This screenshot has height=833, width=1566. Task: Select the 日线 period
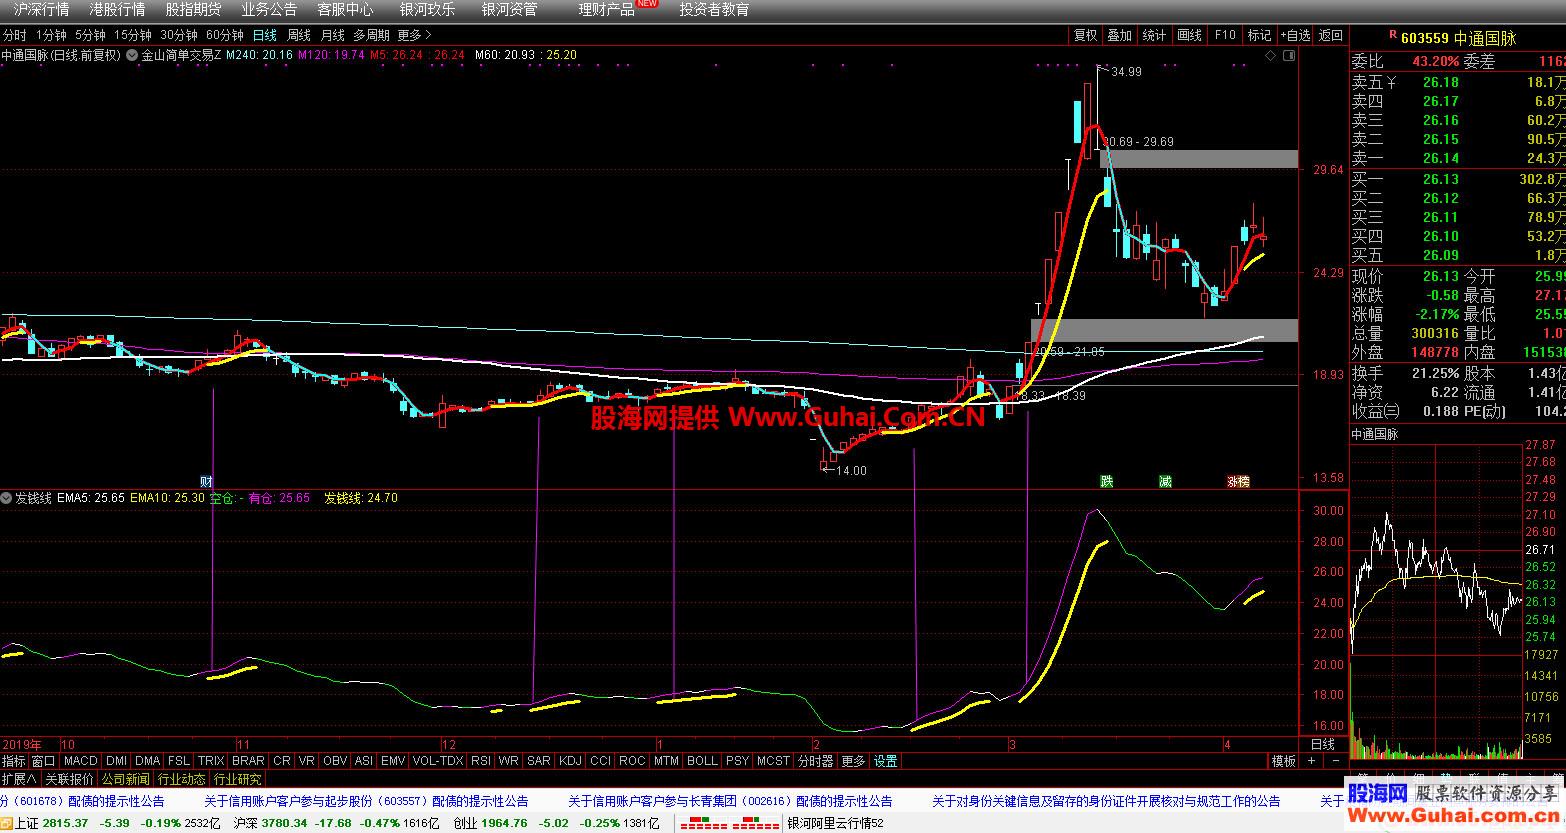click(265, 35)
